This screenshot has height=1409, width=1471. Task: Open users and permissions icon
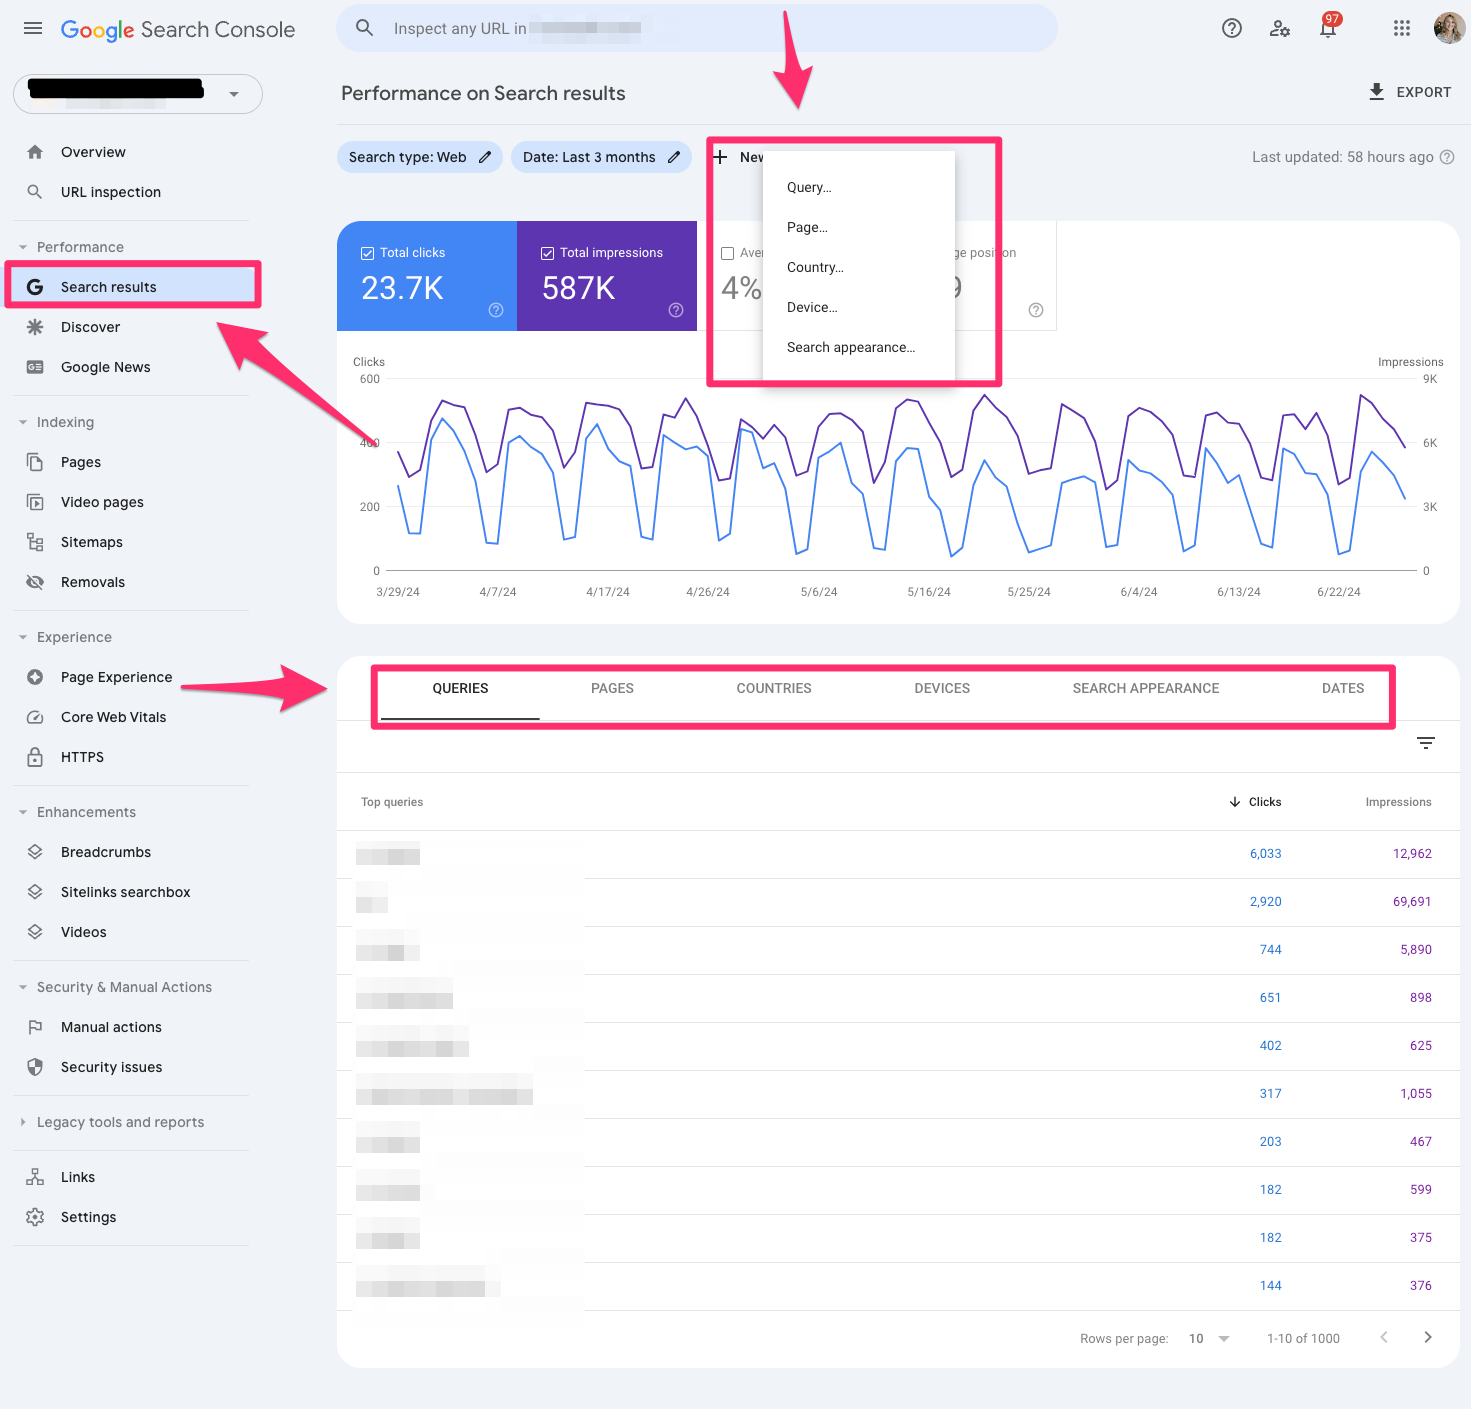pyautogui.click(x=1279, y=28)
